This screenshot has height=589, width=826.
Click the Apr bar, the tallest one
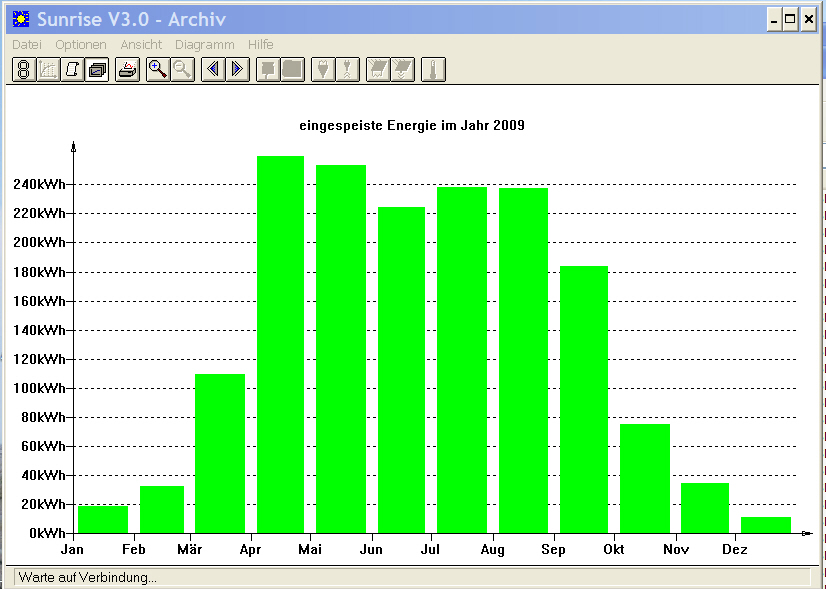tap(280, 345)
